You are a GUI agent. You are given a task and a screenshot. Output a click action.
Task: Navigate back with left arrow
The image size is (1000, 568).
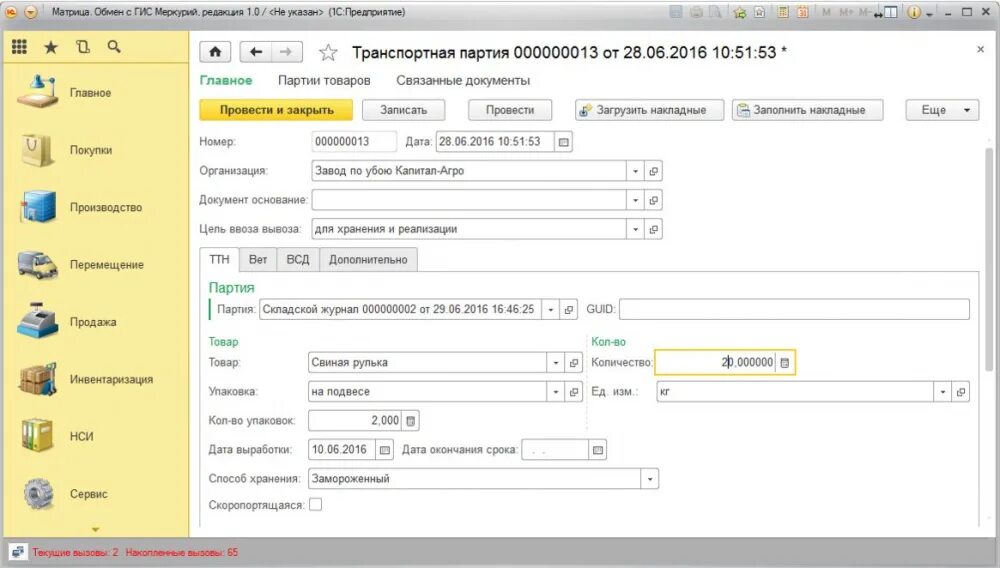pos(256,52)
